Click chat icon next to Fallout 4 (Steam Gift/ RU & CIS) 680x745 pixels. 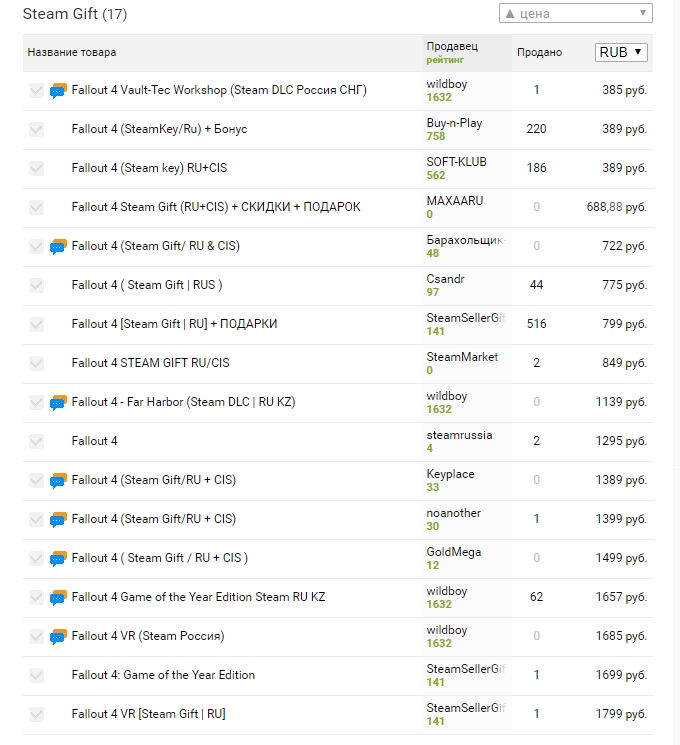(58, 246)
